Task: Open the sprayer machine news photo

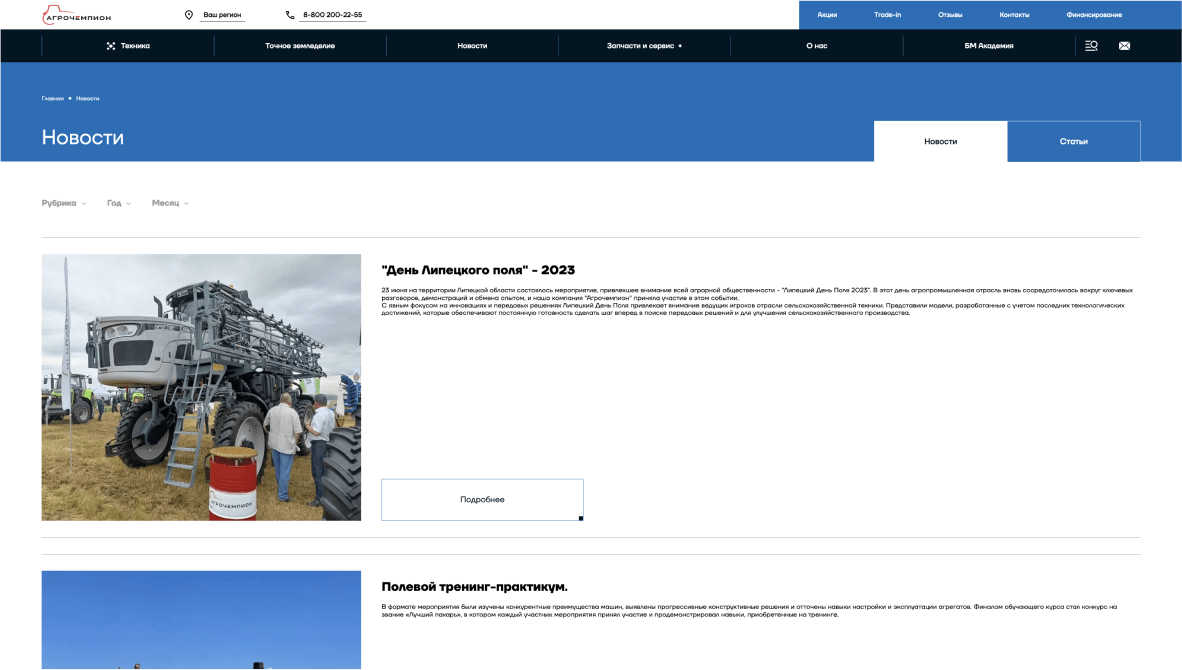Action: [x=201, y=387]
